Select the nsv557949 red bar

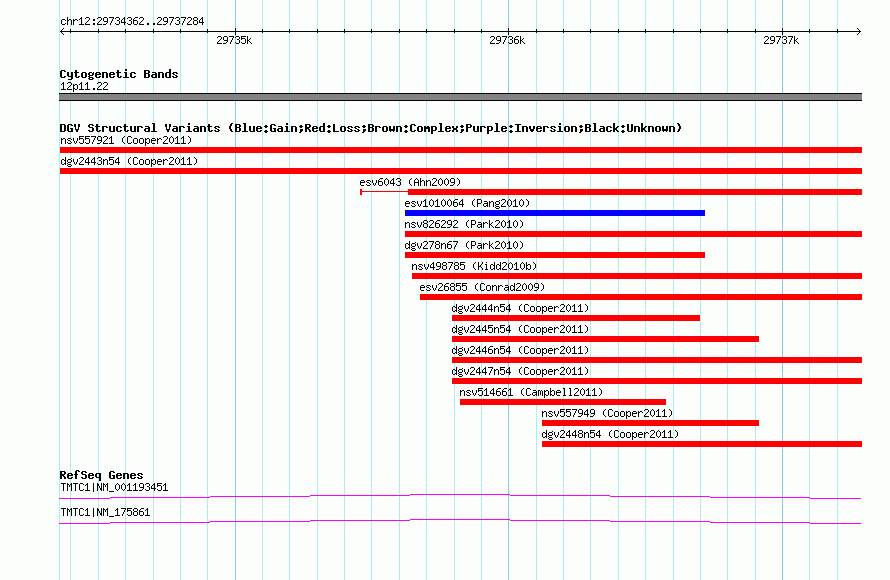(650, 423)
